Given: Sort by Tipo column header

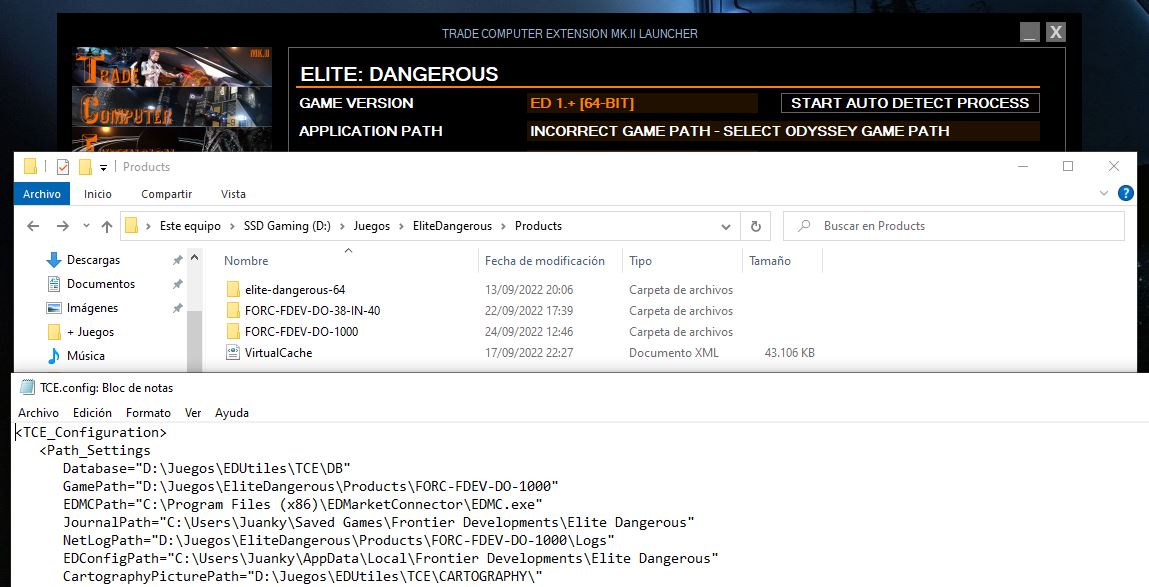Looking at the screenshot, I should (x=640, y=261).
